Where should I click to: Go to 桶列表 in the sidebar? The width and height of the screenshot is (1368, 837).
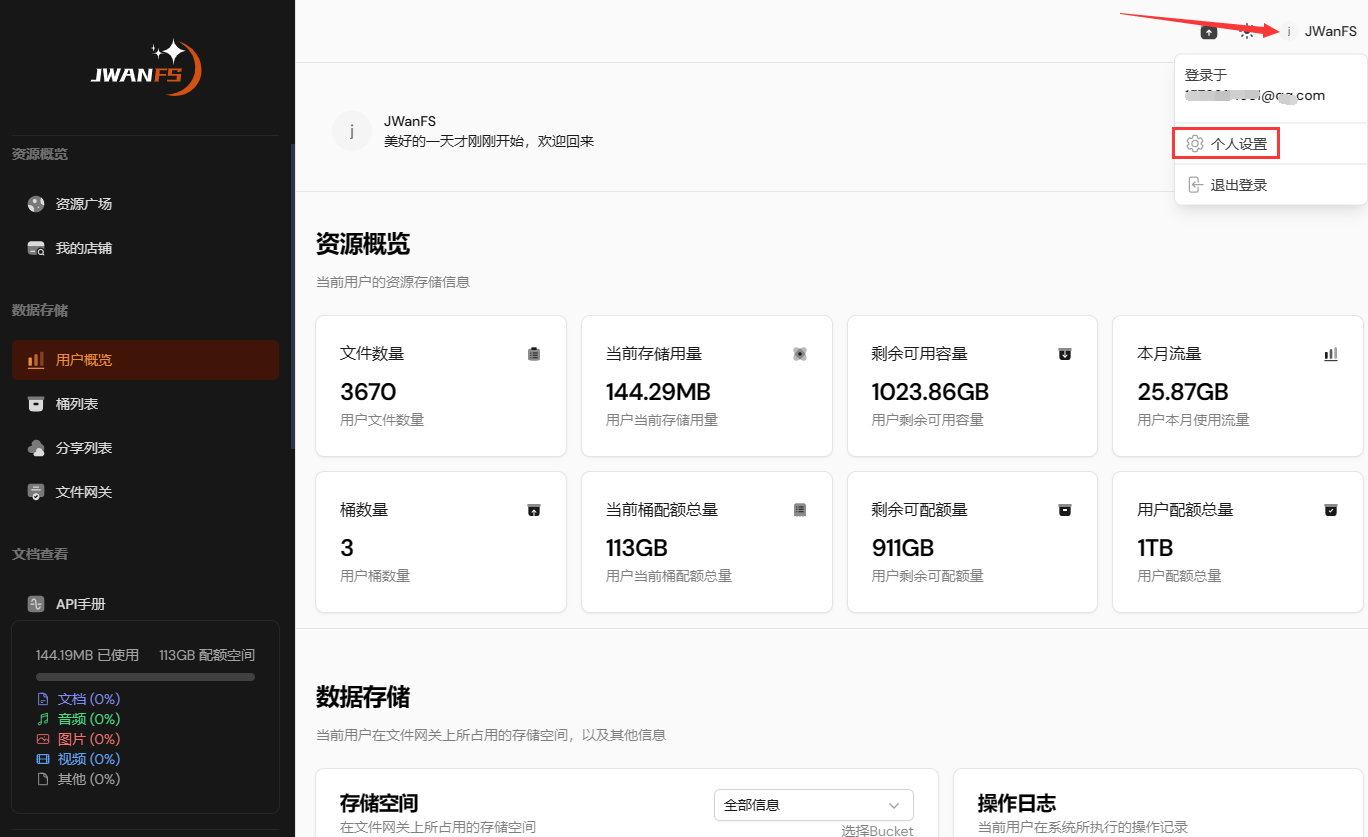(x=146, y=404)
